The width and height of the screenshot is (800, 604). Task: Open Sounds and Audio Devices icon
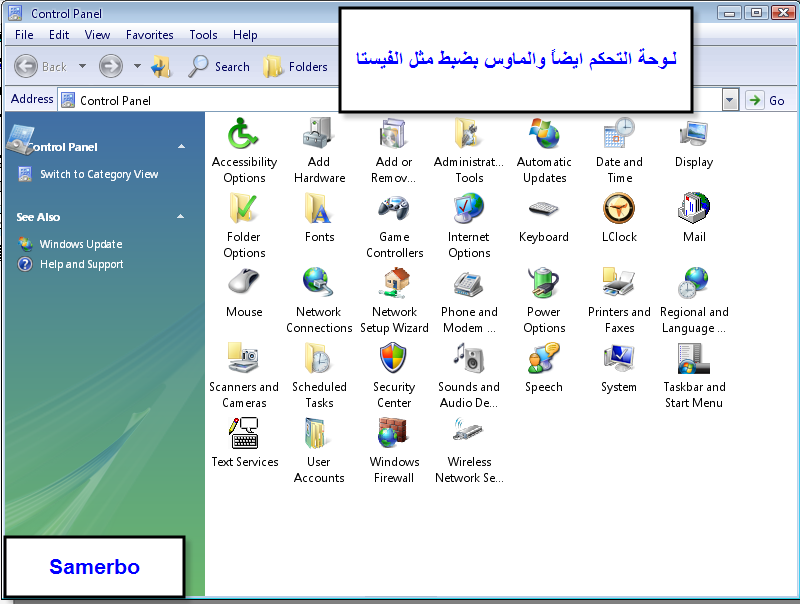(468, 359)
